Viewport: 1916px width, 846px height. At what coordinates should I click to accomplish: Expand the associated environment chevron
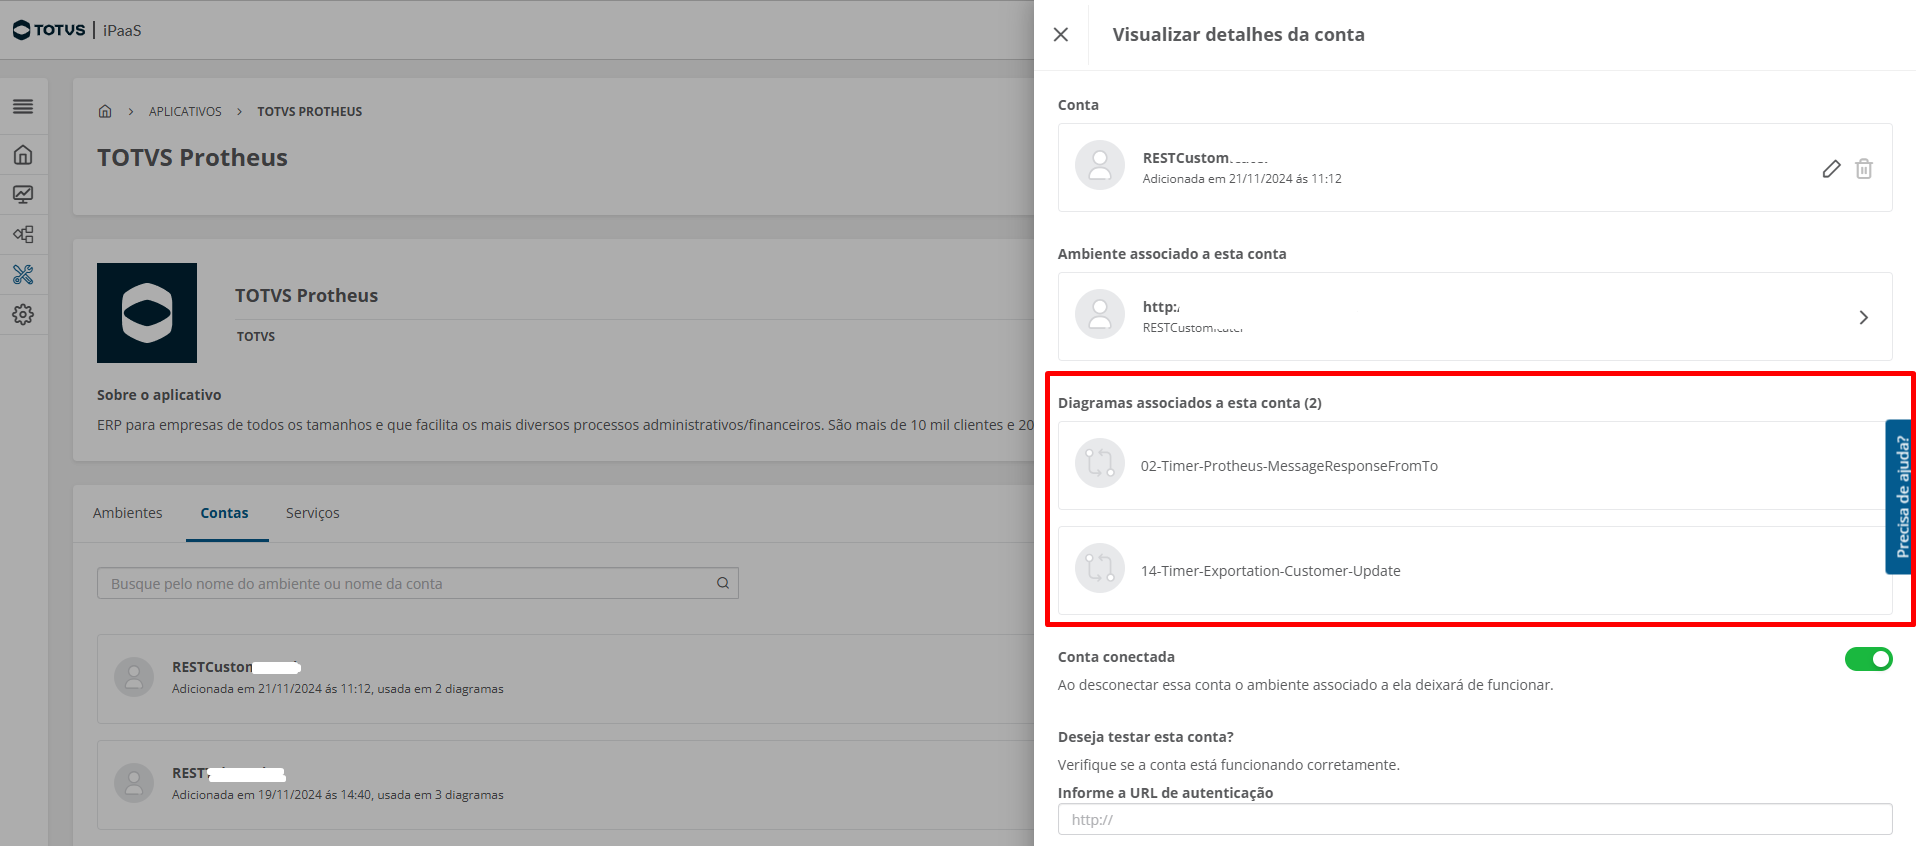click(1864, 317)
